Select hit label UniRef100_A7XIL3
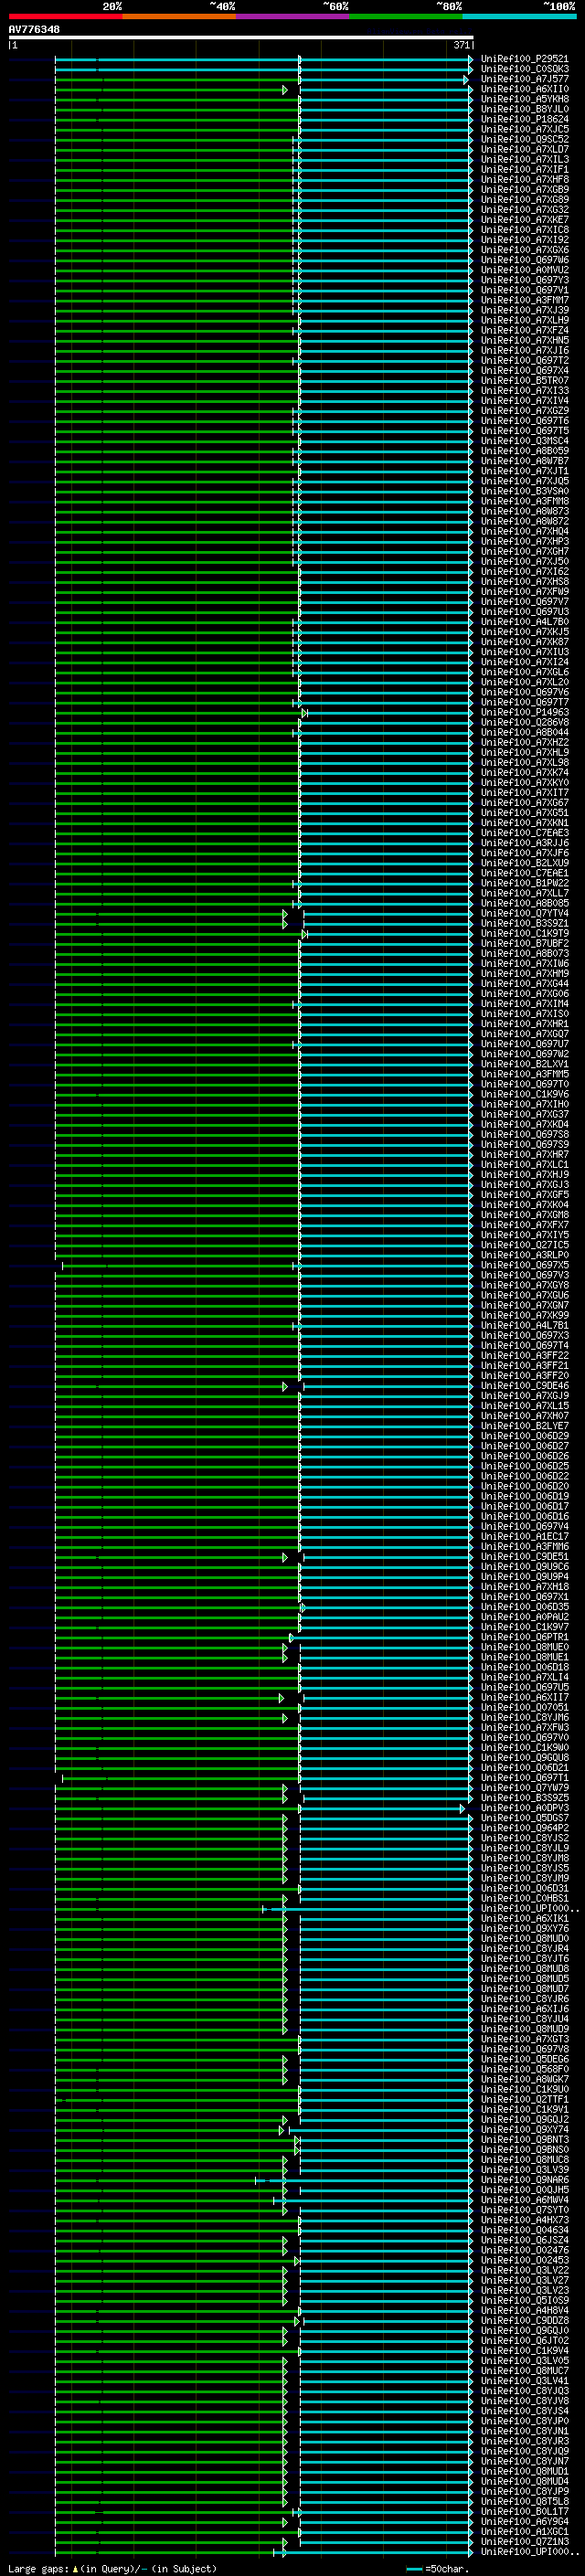The height and width of the screenshot is (2576, 585). 525,159
